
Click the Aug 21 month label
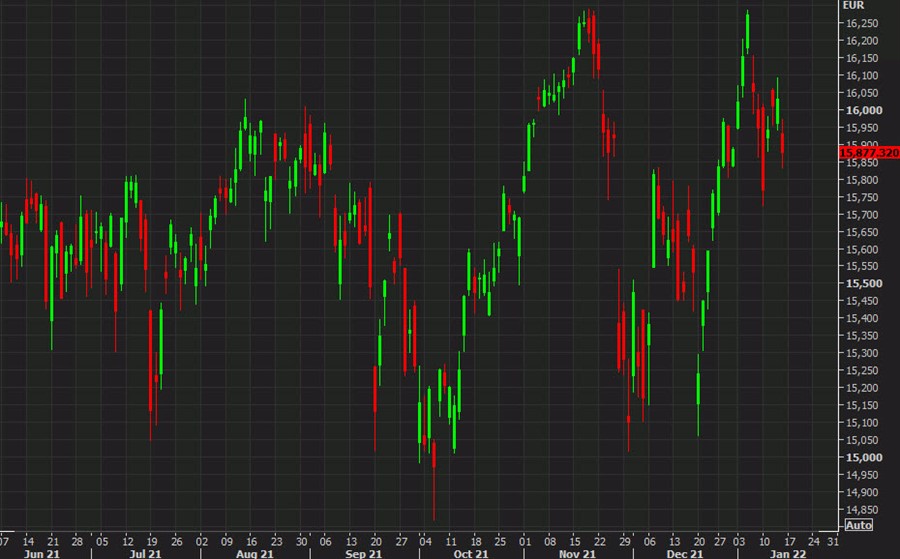coord(255,554)
